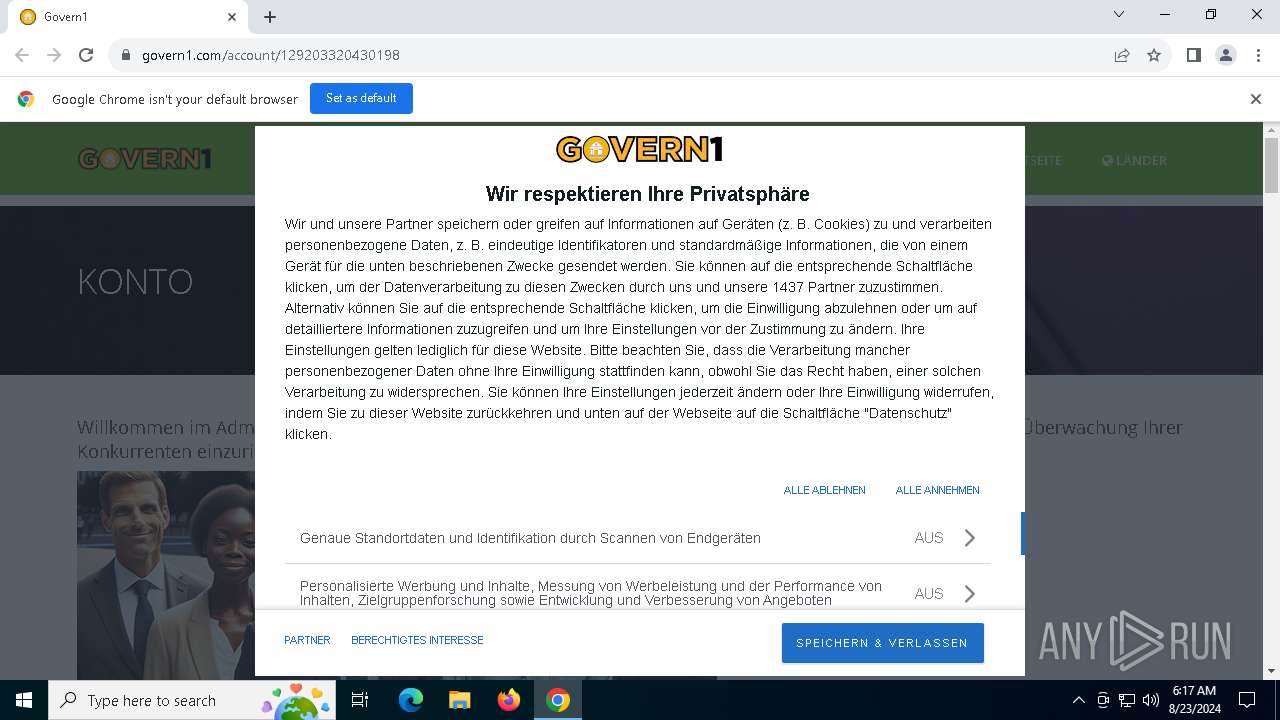Viewport: 1280px width, 720px height.
Task: Share this page using the share icon
Action: click(x=1122, y=55)
